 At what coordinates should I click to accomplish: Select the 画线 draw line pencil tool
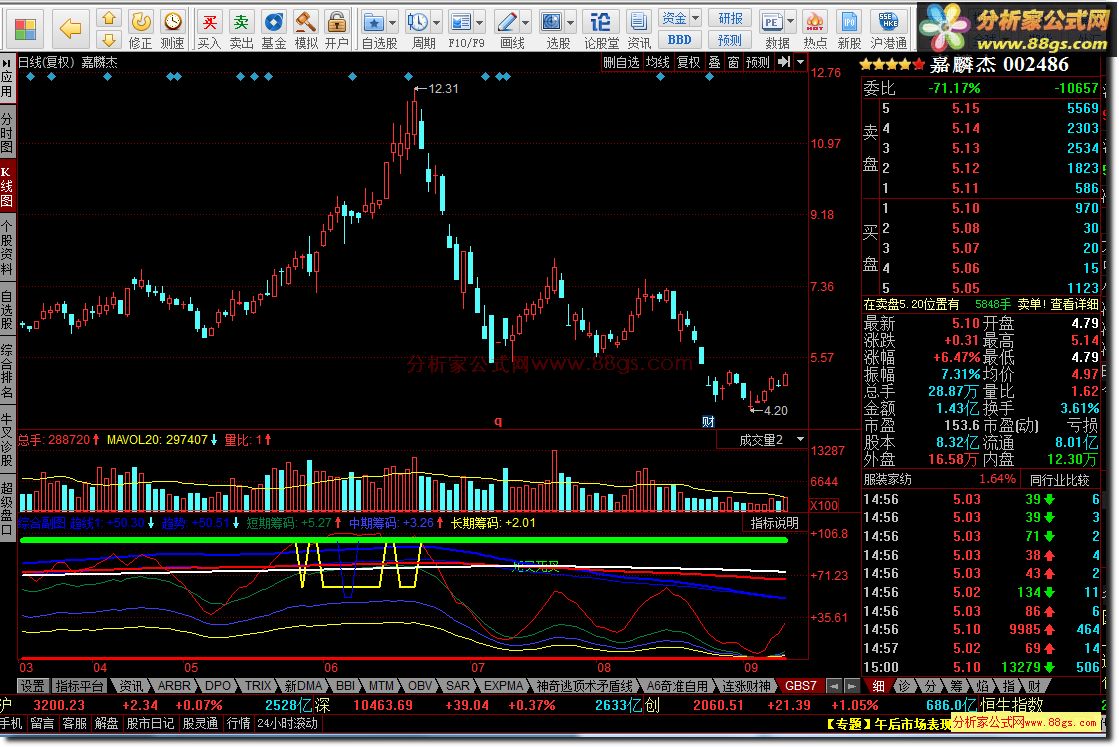(x=507, y=22)
